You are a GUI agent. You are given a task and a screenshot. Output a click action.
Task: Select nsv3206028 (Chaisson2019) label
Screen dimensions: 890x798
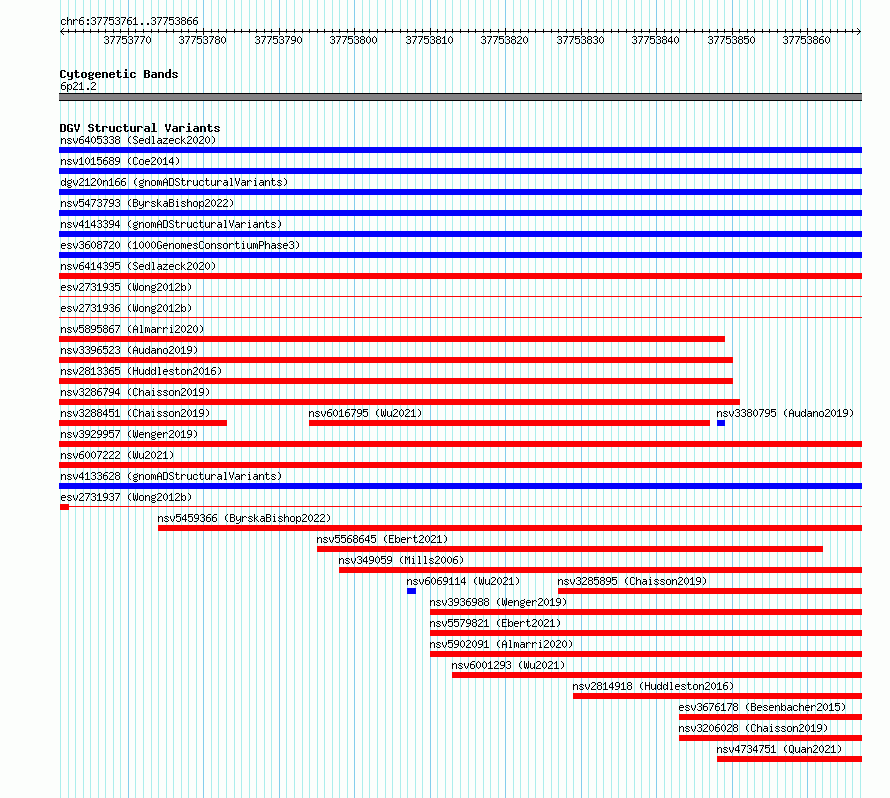tap(753, 728)
